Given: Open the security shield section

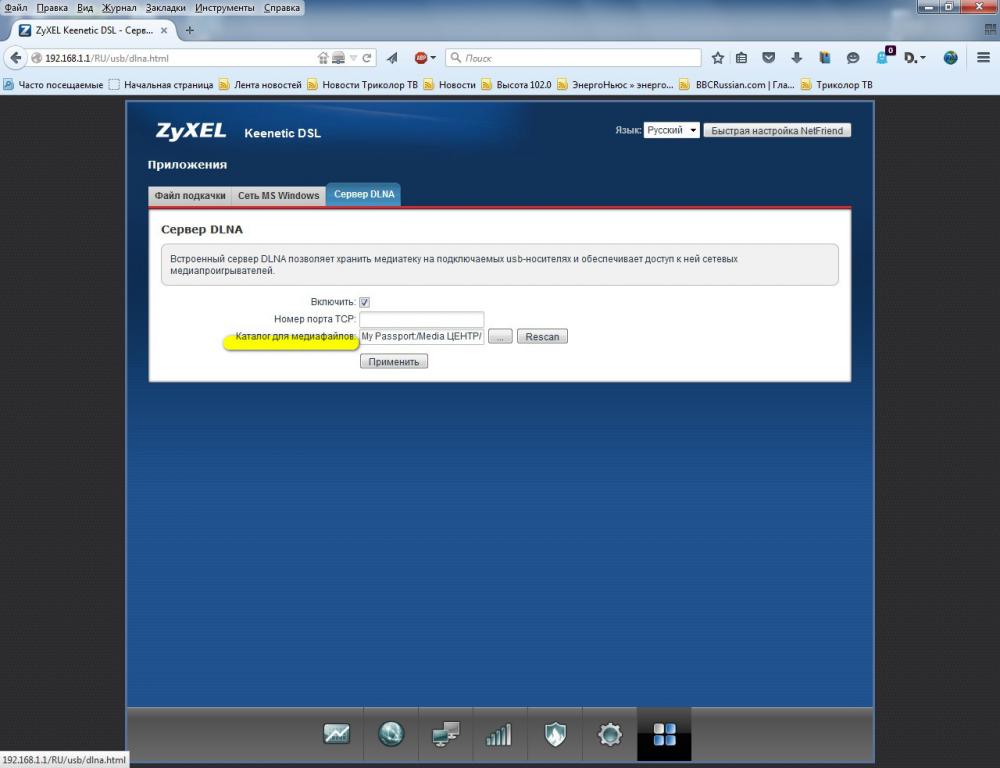Looking at the screenshot, I should pos(554,735).
